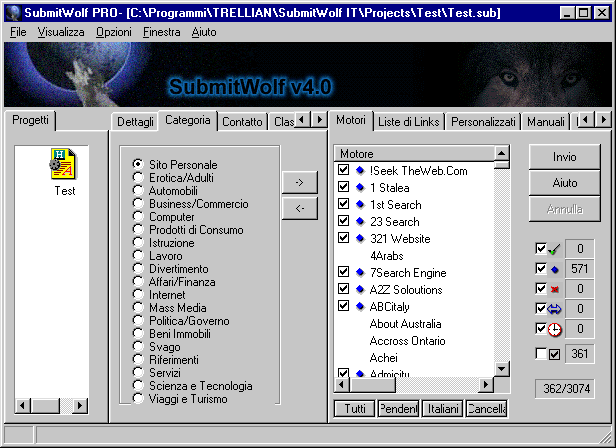Choose the Computer category radio button
Screen dimensions: 616x448
tap(138, 216)
